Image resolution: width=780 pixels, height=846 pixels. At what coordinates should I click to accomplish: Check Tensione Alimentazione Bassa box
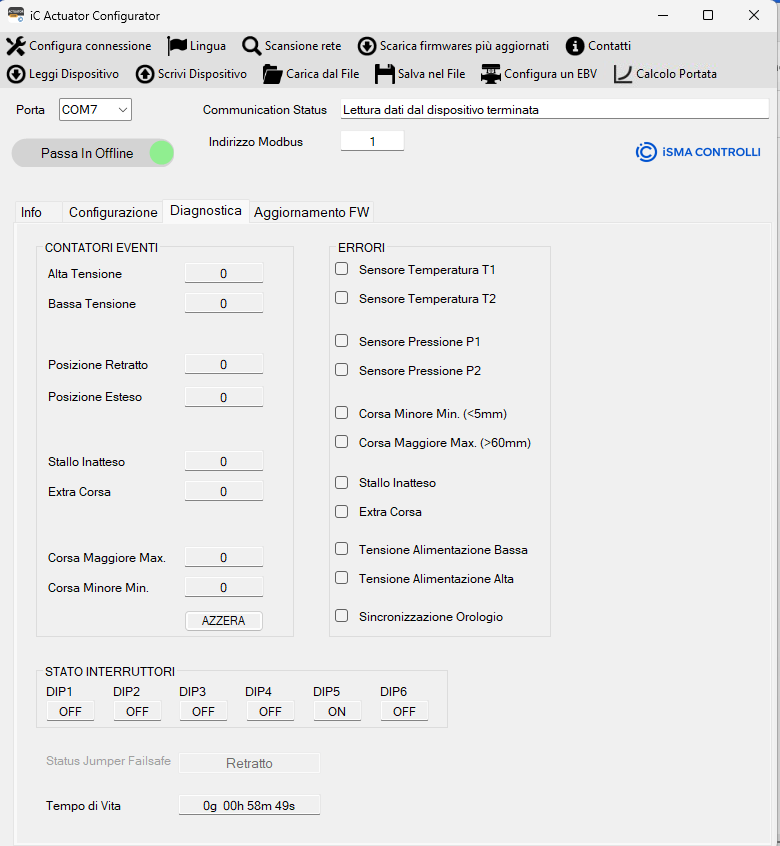tap(341, 549)
